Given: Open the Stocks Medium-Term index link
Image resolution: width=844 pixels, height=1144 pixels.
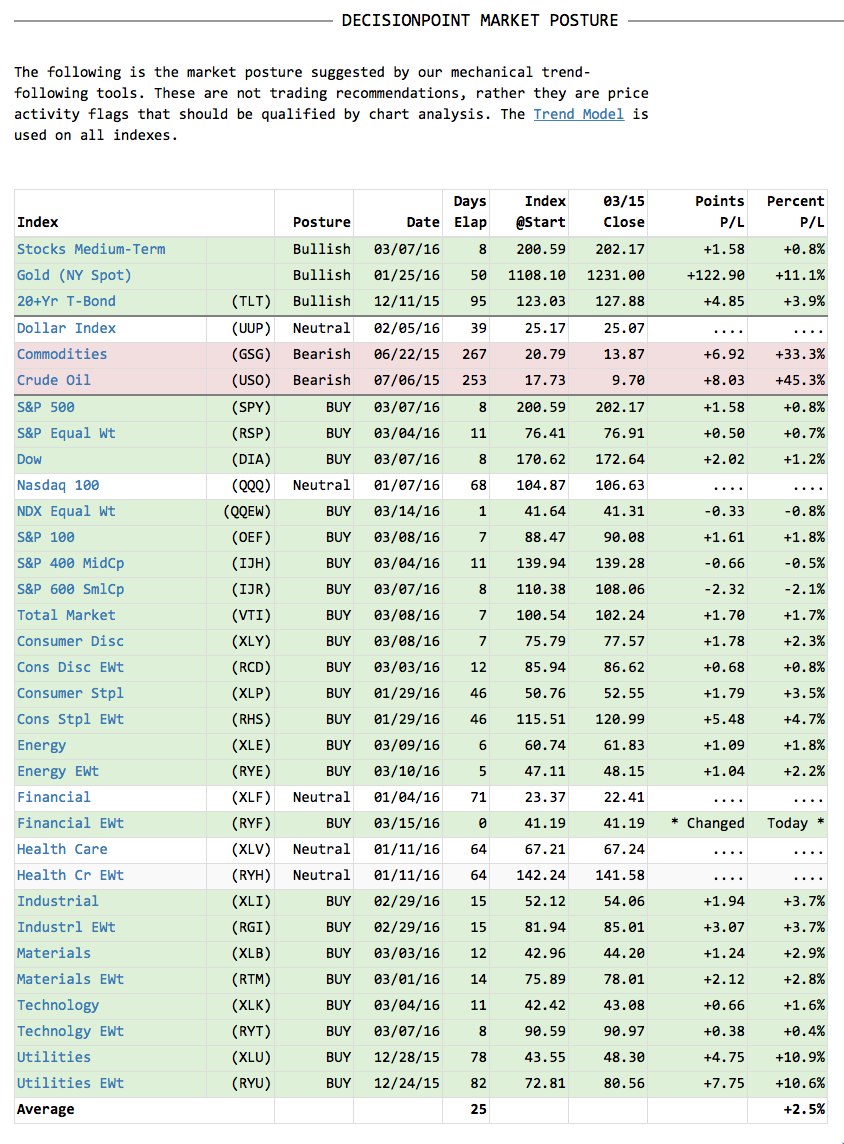Looking at the screenshot, I should tap(91, 250).
